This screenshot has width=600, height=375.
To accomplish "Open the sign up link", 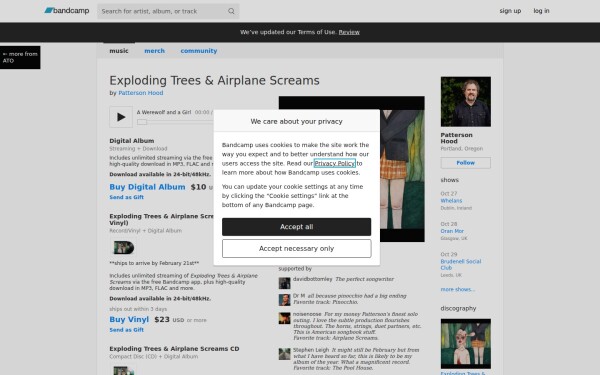I will point(510,11).
